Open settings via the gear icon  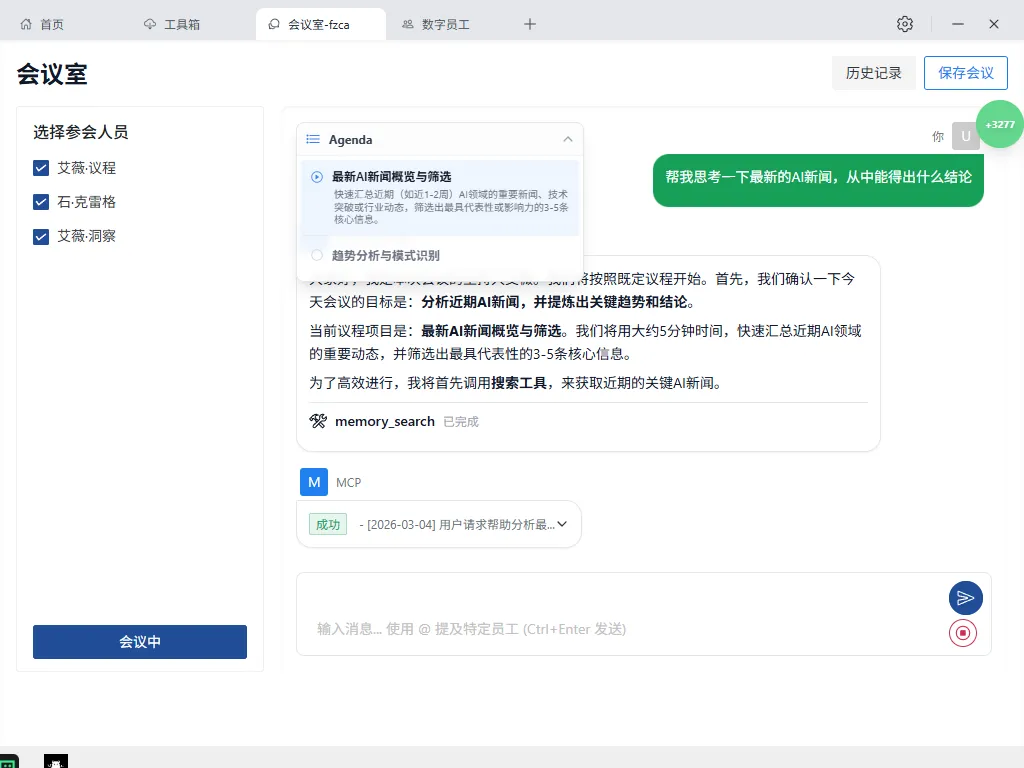905,23
